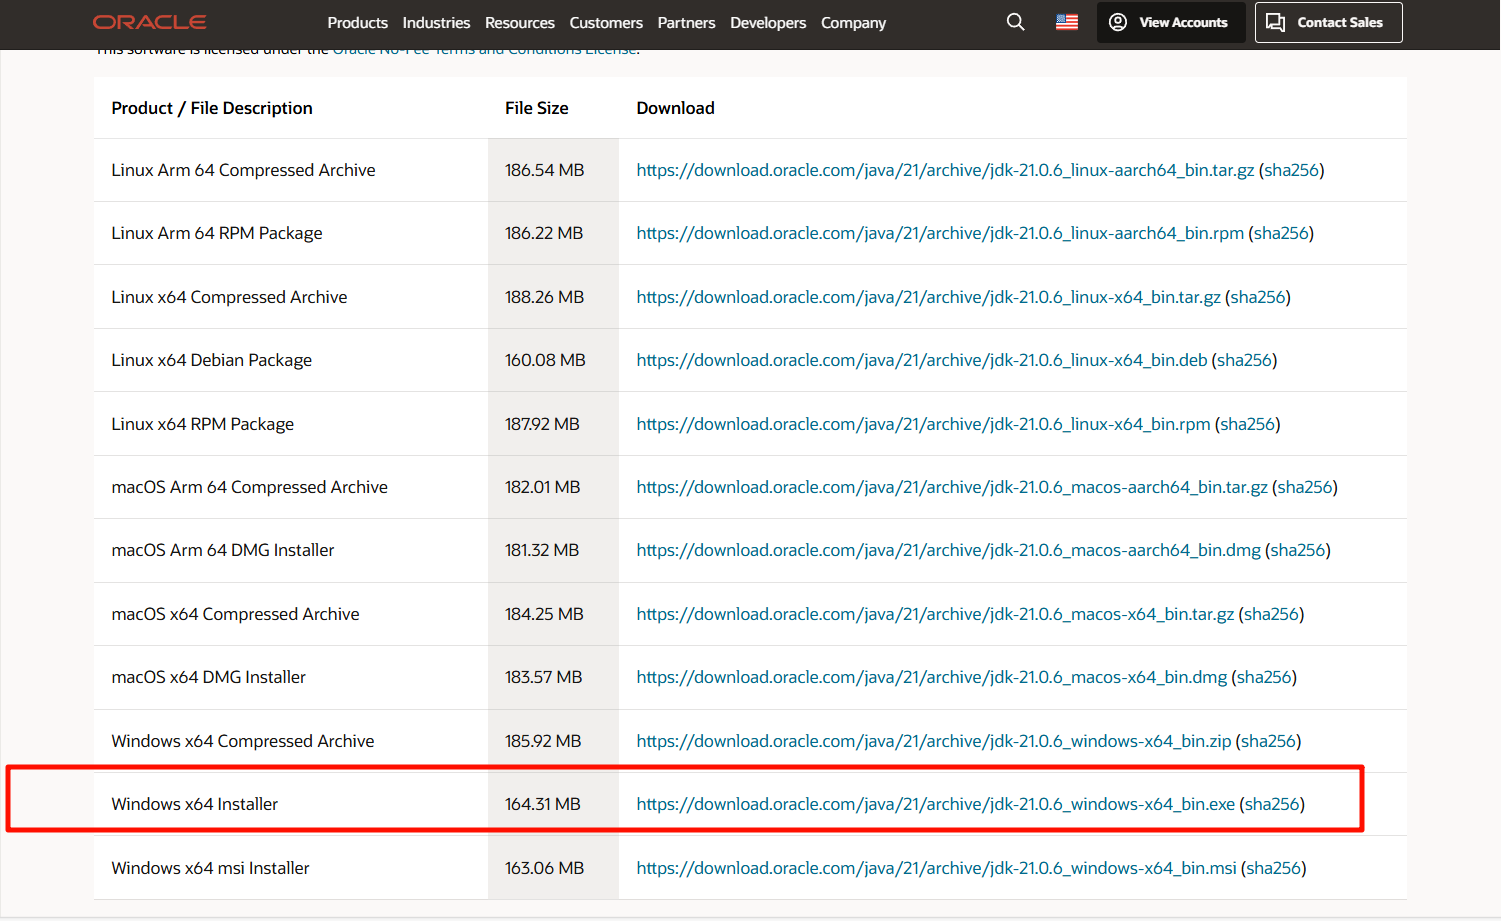Download the linux-x64_bin.rpm link
Image resolution: width=1501 pixels, height=921 pixels.
click(x=923, y=424)
